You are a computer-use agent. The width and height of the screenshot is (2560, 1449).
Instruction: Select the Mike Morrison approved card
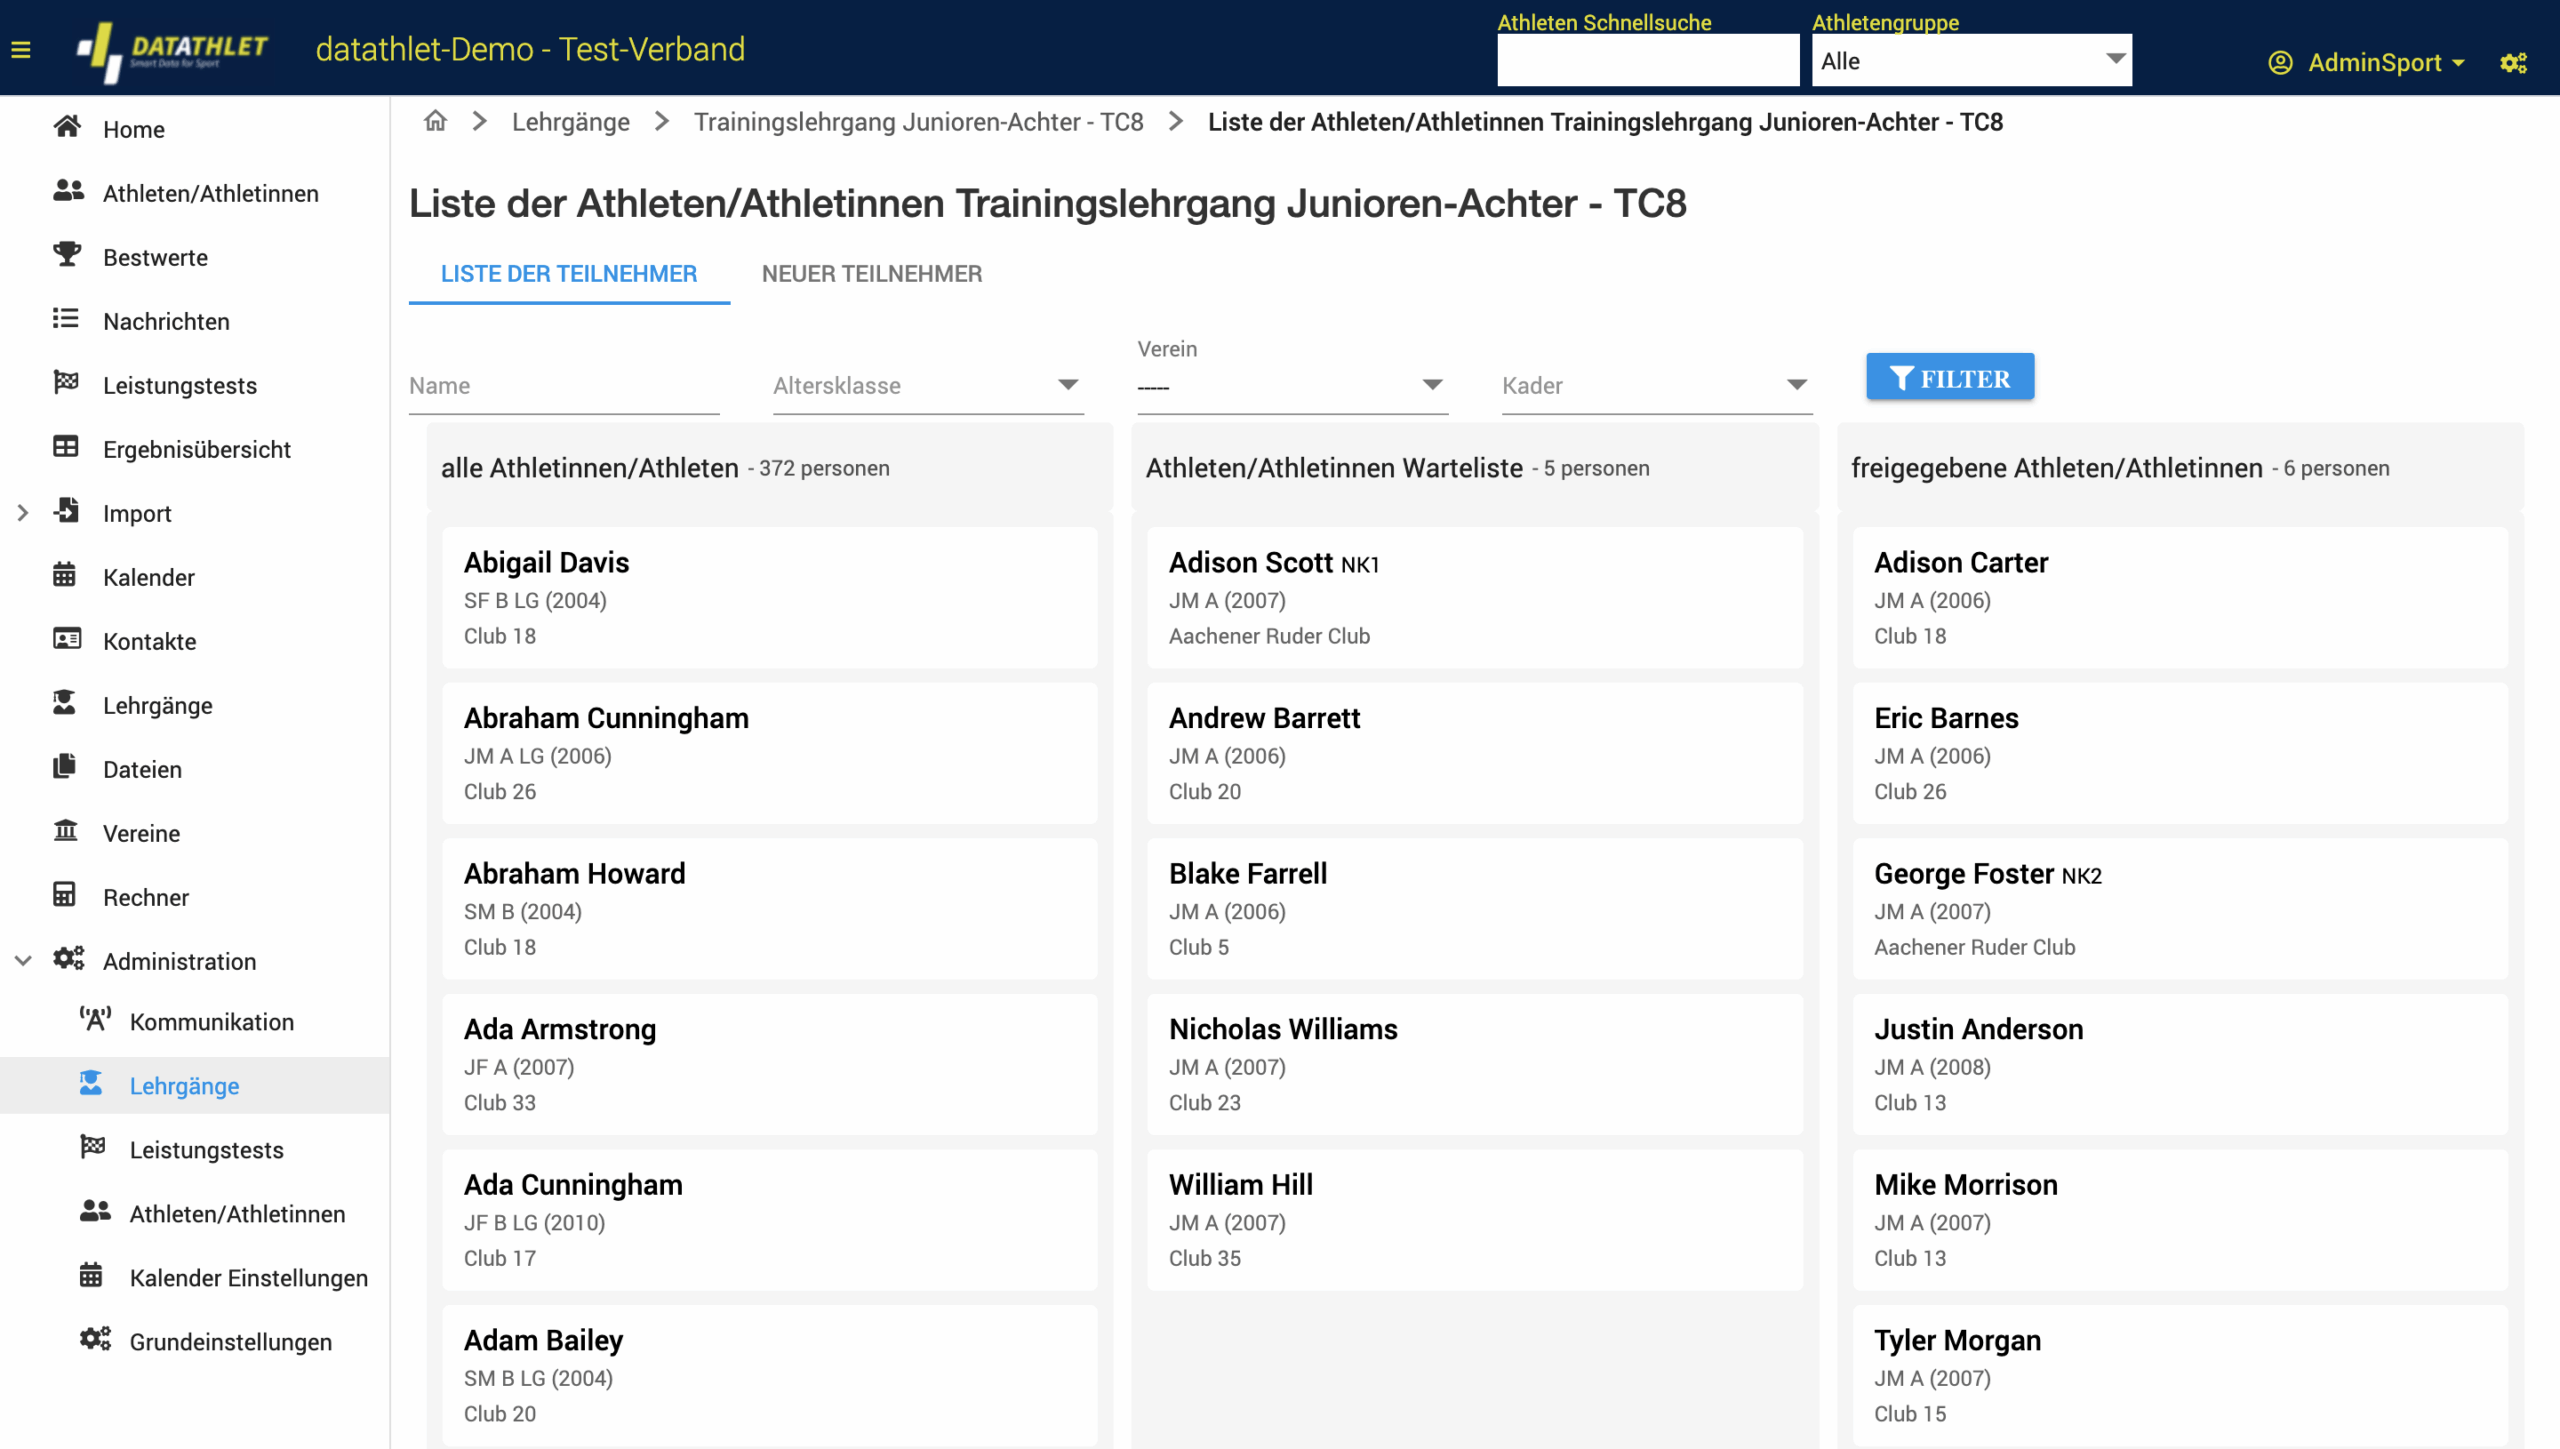pos(2180,1220)
